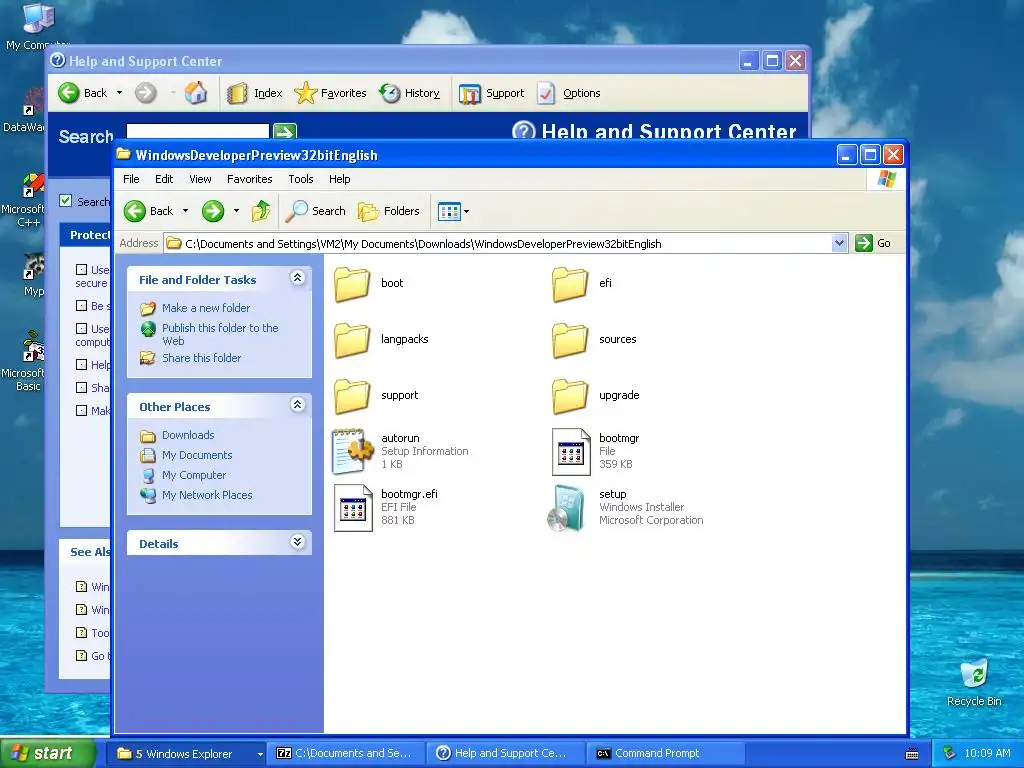Select the 359 KB bootmgr file icon
1024x768 pixels.
[571, 452]
